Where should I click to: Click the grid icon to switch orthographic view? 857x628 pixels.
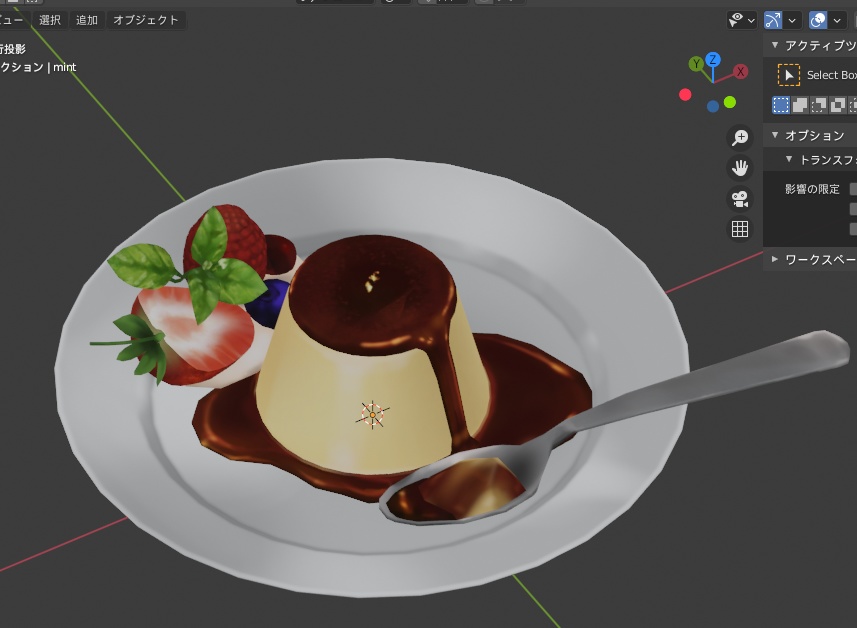739,228
